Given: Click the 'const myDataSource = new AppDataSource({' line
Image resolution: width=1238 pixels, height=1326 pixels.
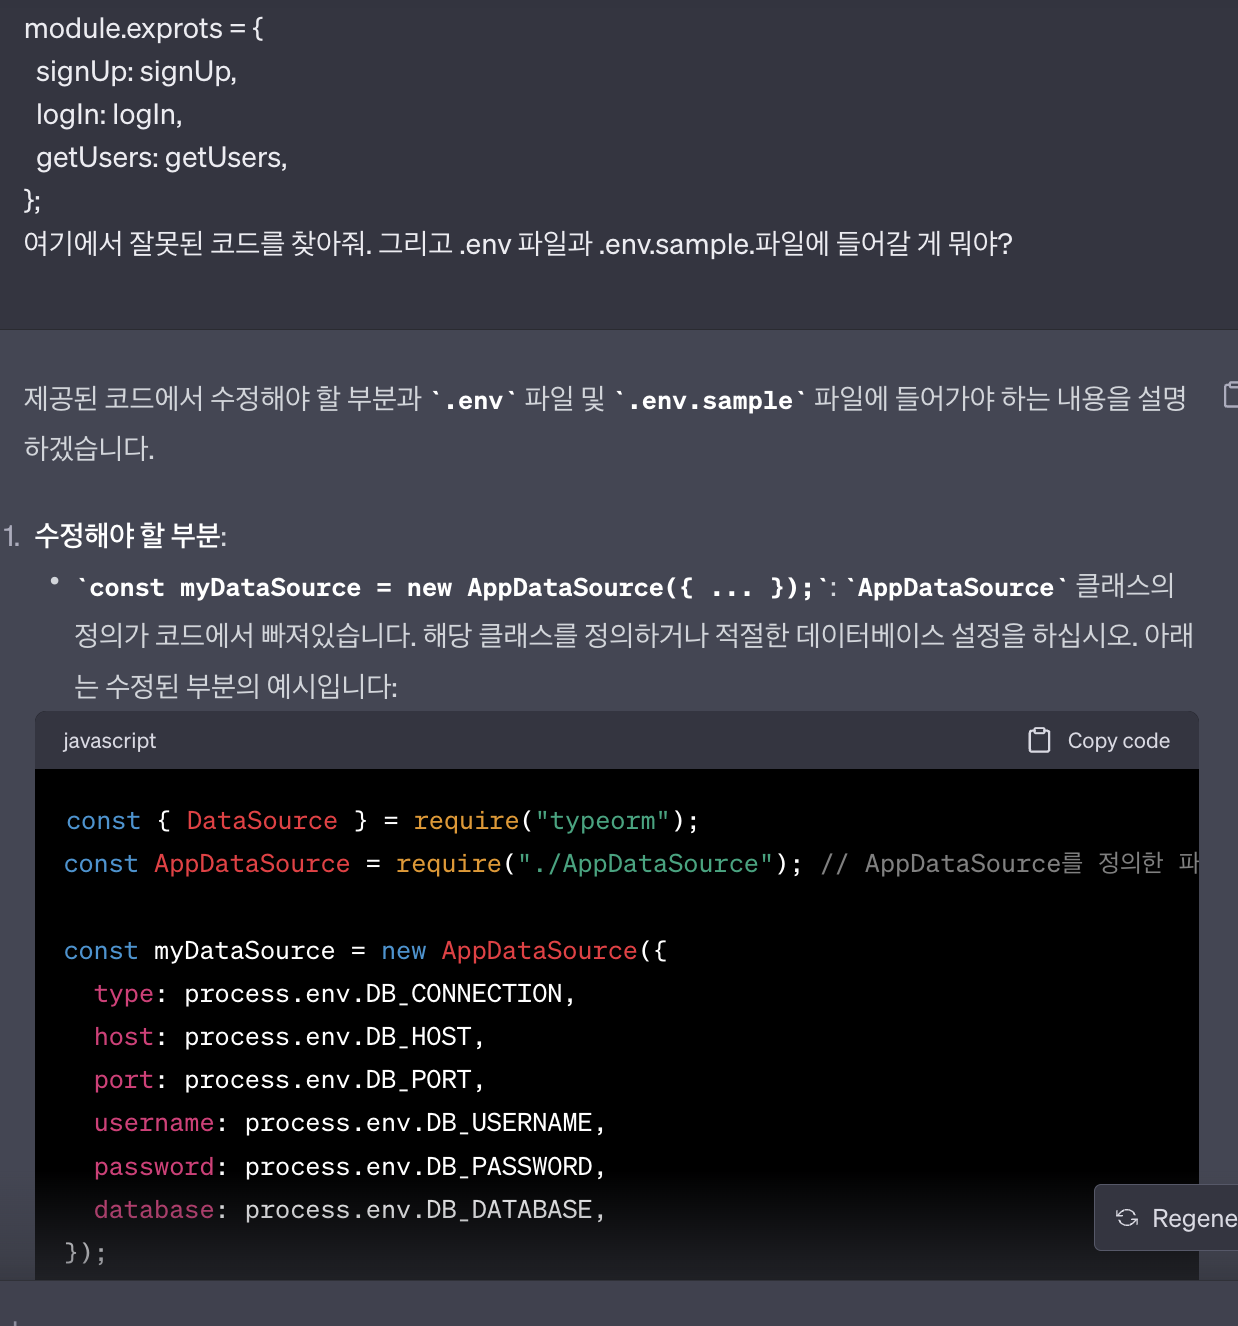Looking at the screenshot, I should (x=365, y=951).
